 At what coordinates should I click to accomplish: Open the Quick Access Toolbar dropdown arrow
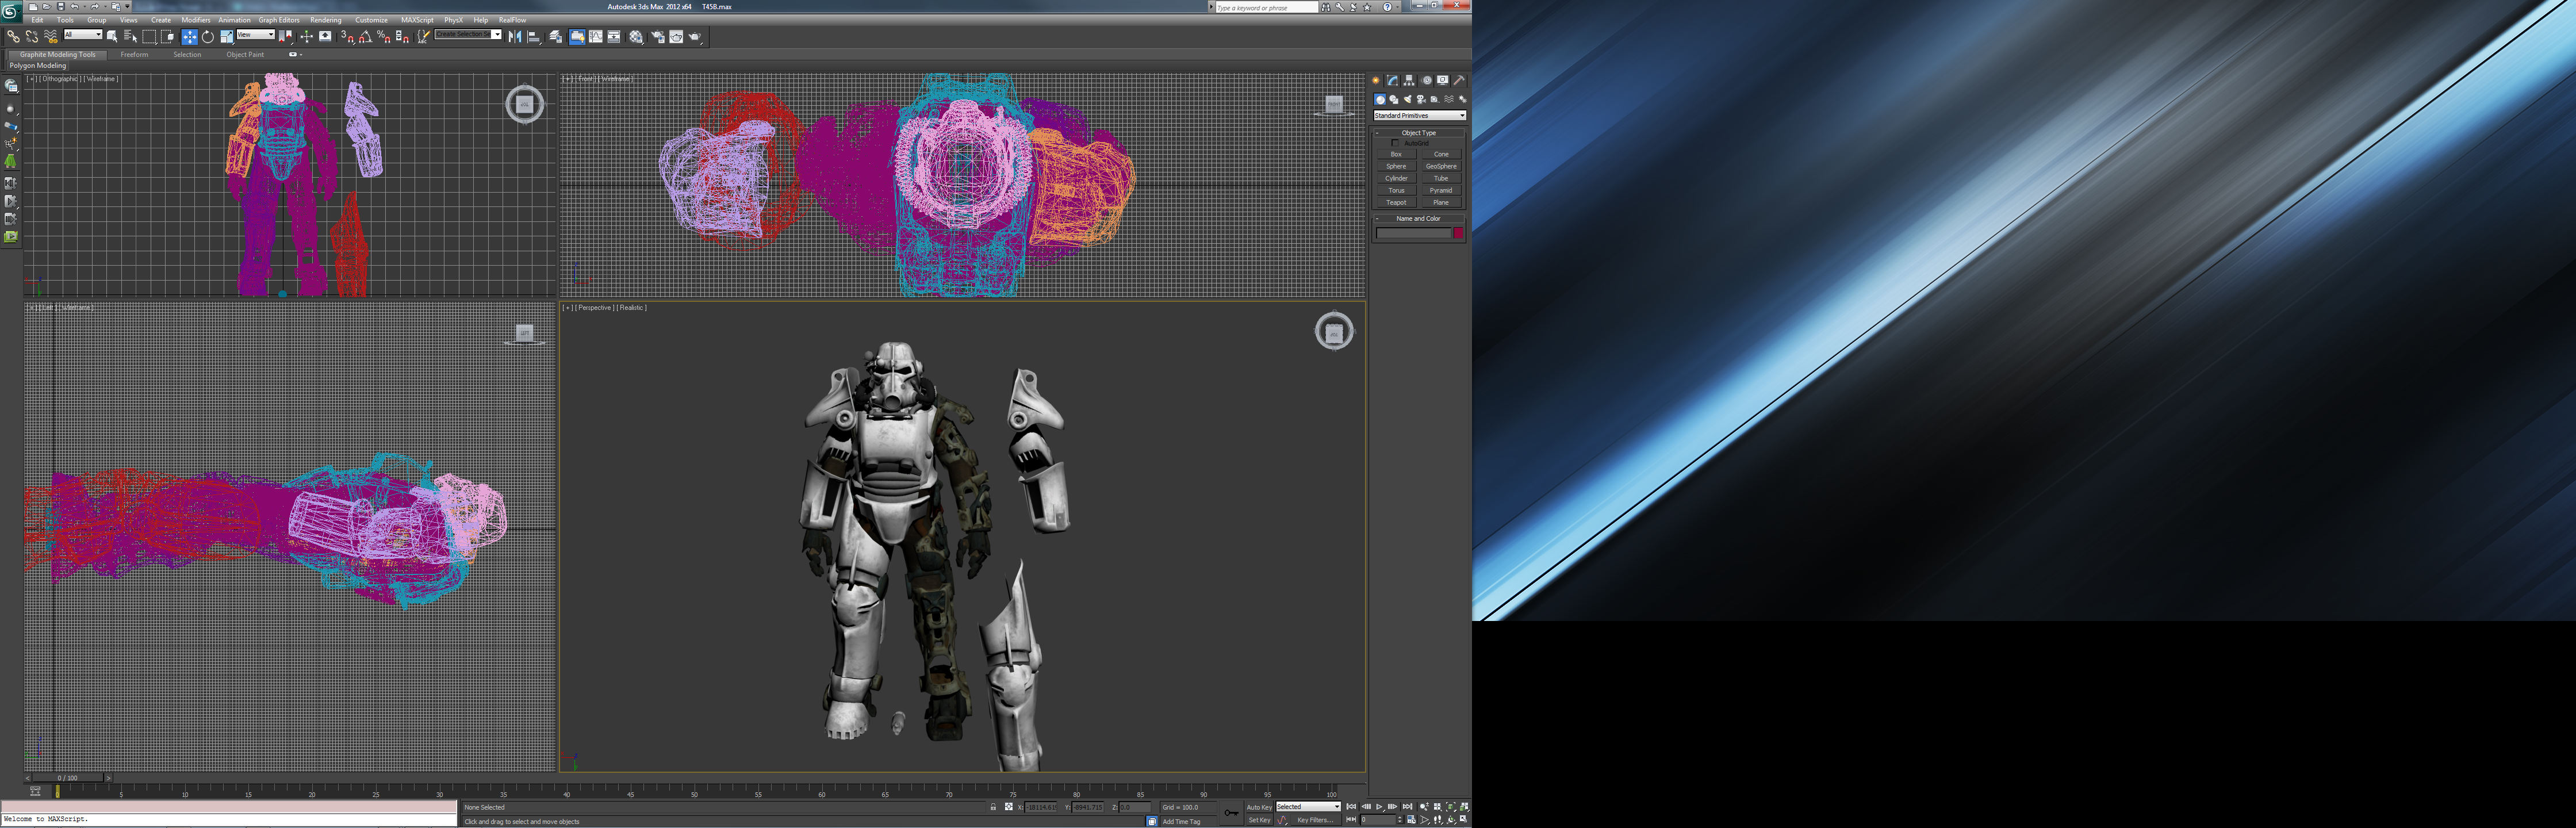pyautogui.click(x=127, y=6)
